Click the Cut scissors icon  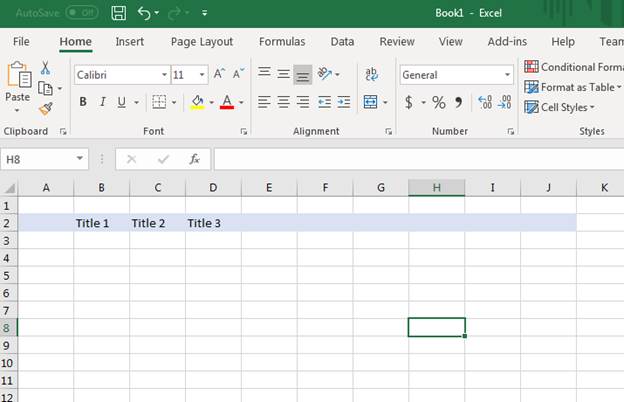coord(45,68)
